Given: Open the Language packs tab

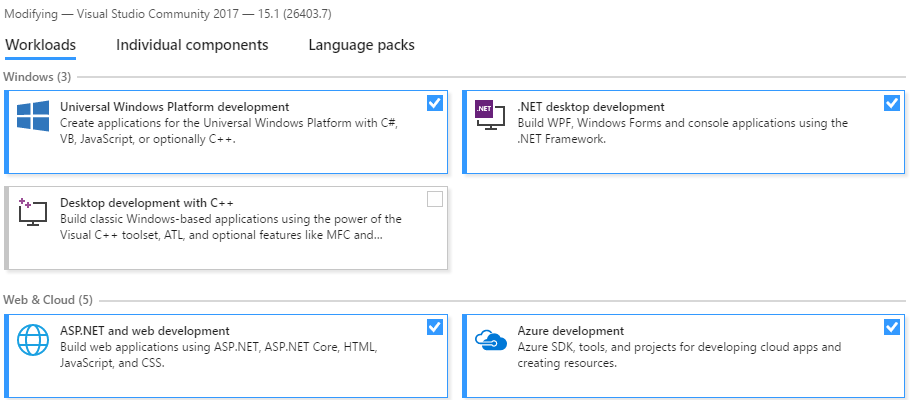Looking at the screenshot, I should [x=361, y=45].
